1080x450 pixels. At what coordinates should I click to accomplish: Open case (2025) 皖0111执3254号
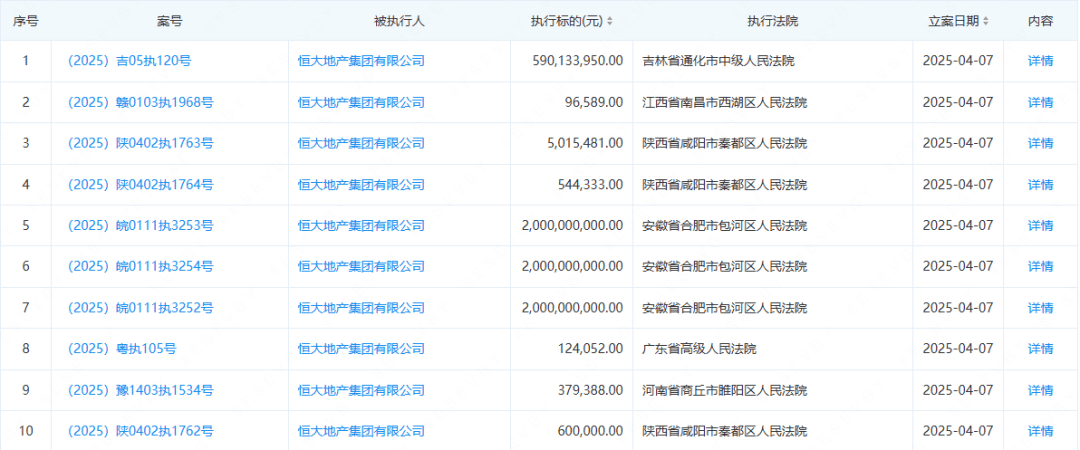click(x=141, y=266)
